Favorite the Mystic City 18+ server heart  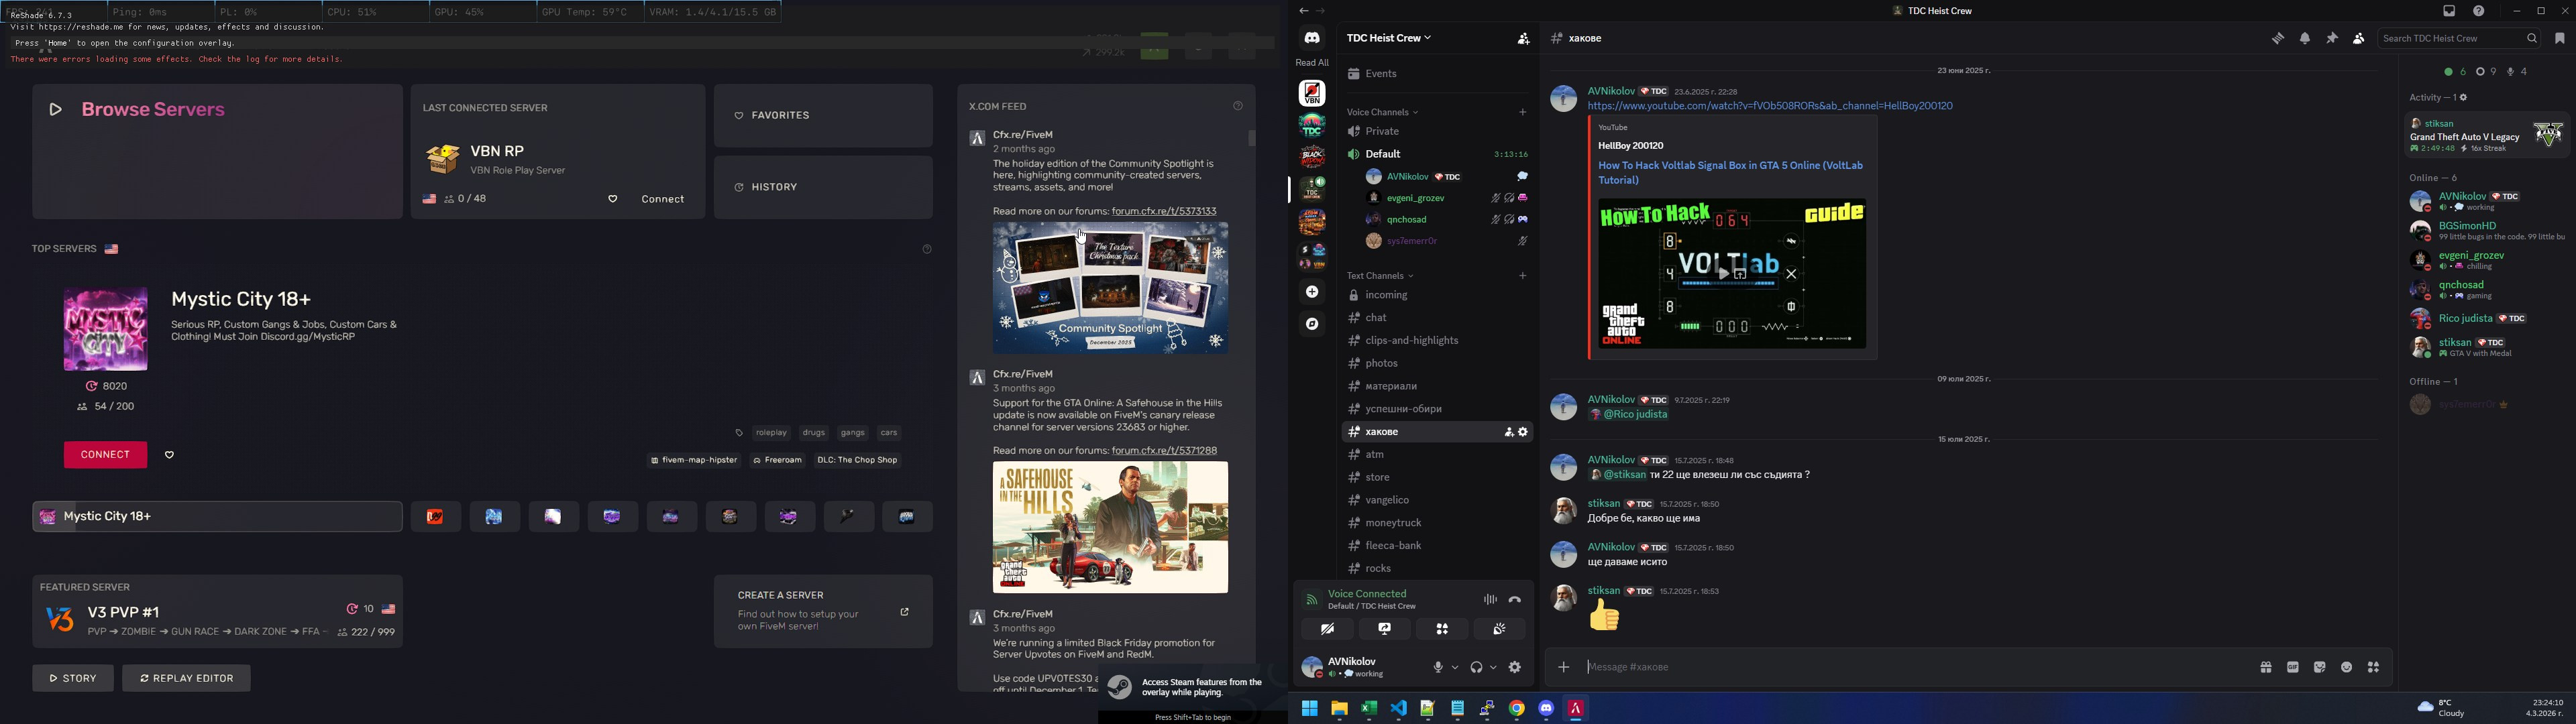tap(170, 456)
